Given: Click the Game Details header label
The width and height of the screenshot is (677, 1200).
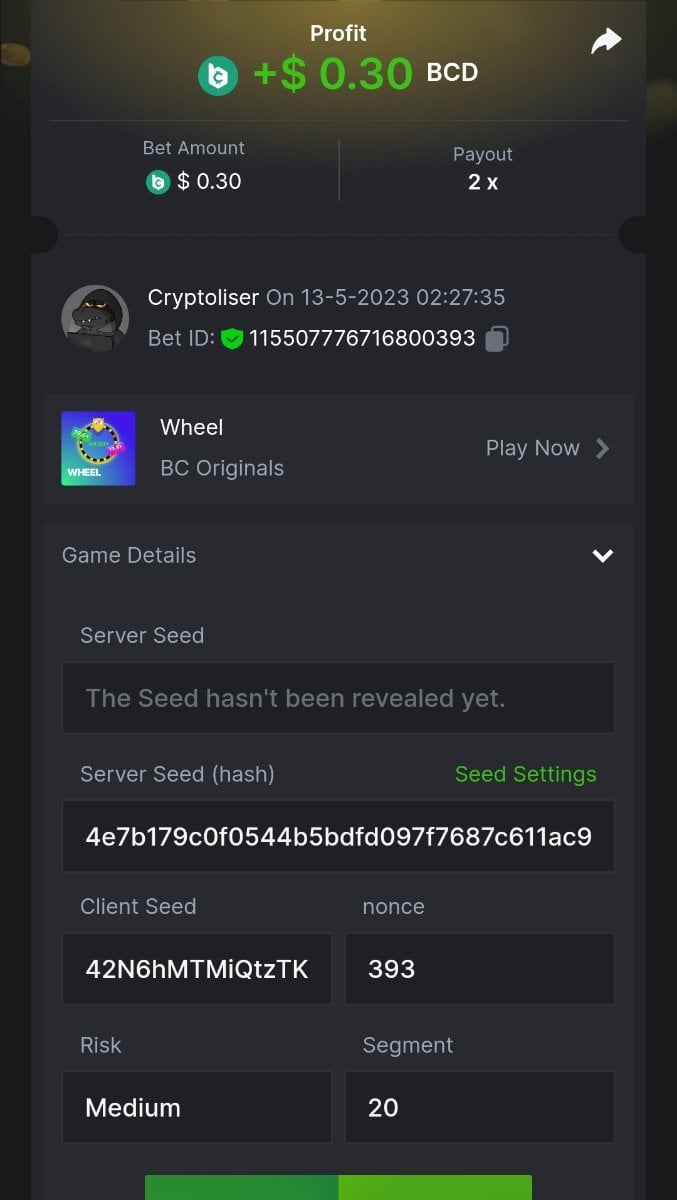Looking at the screenshot, I should point(129,556).
